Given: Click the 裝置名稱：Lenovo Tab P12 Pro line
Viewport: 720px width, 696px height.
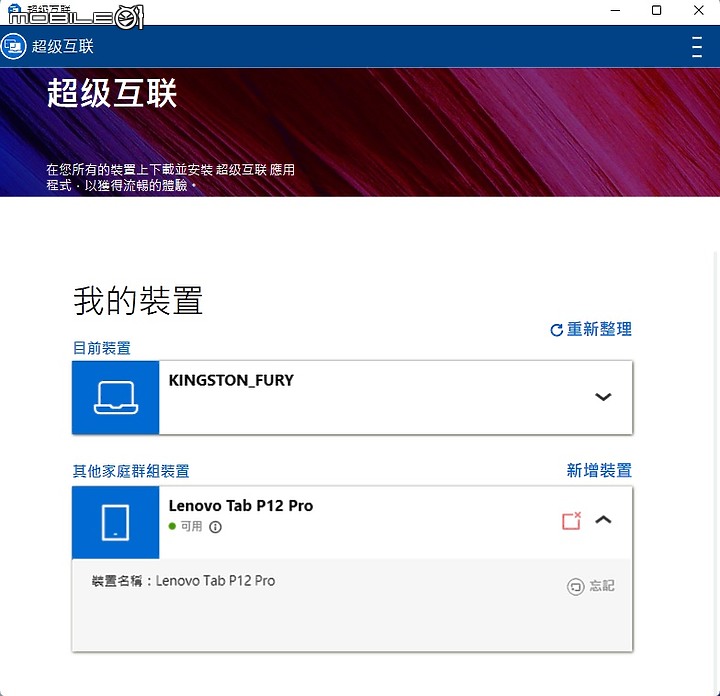Looking at the screenshot, I should click(x=183, y=581).
